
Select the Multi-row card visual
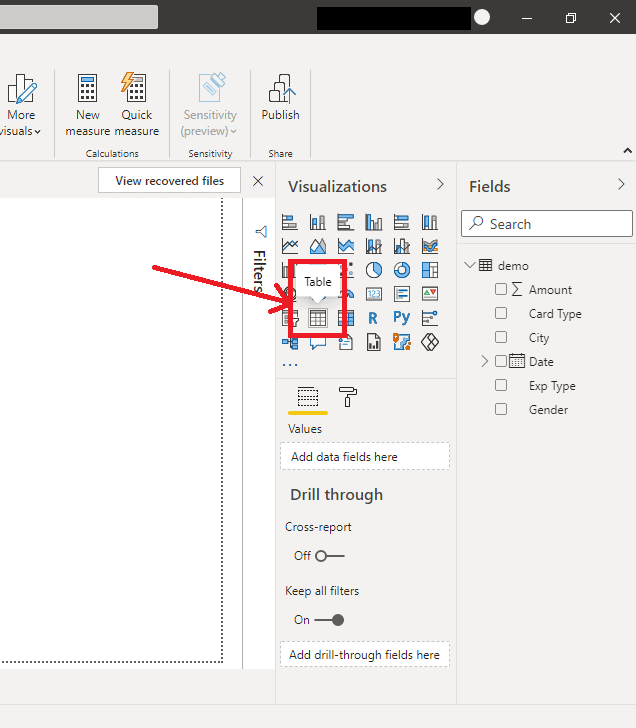click(402, 294)
